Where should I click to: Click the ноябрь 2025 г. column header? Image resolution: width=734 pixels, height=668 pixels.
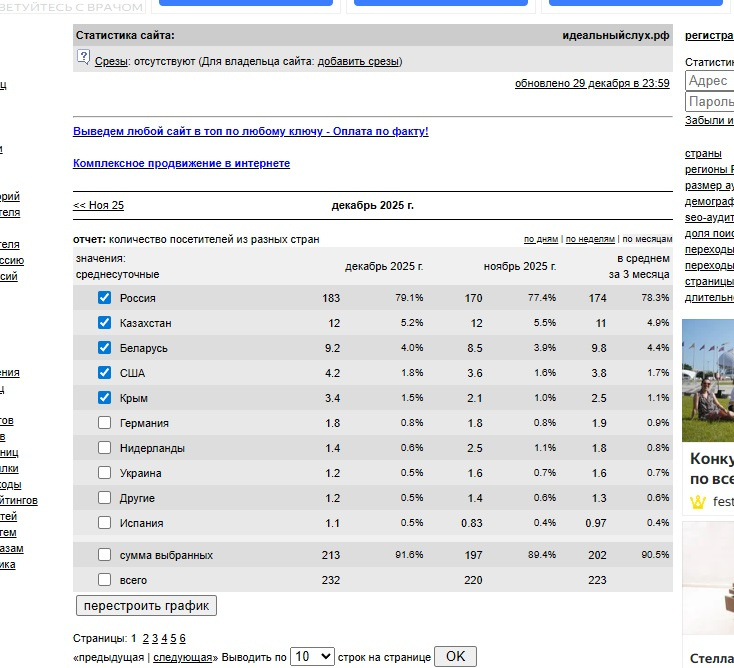coord(520,266)
